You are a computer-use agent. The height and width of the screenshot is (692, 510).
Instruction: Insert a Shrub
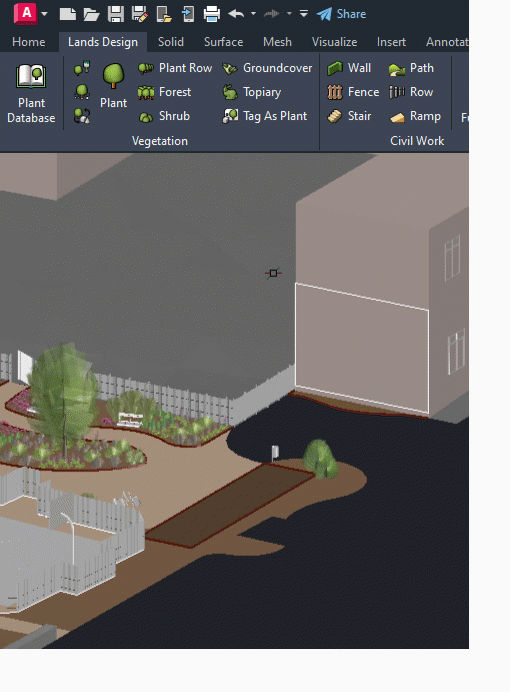164,116
